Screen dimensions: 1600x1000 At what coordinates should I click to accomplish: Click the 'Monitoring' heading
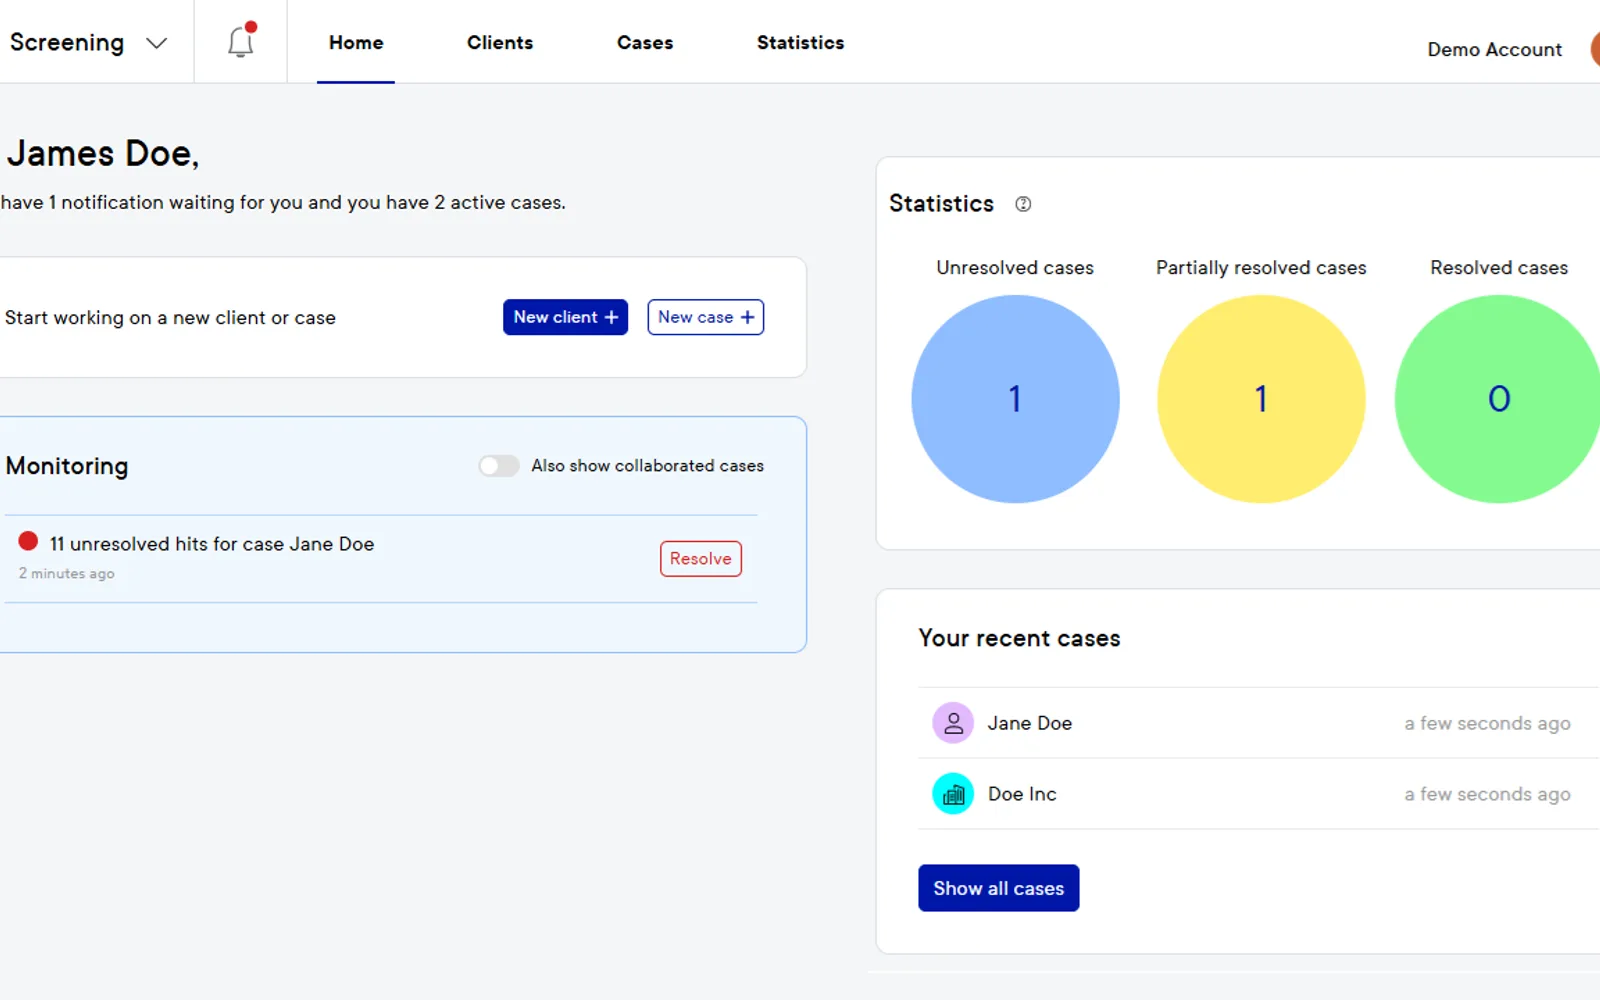[67, 466]
